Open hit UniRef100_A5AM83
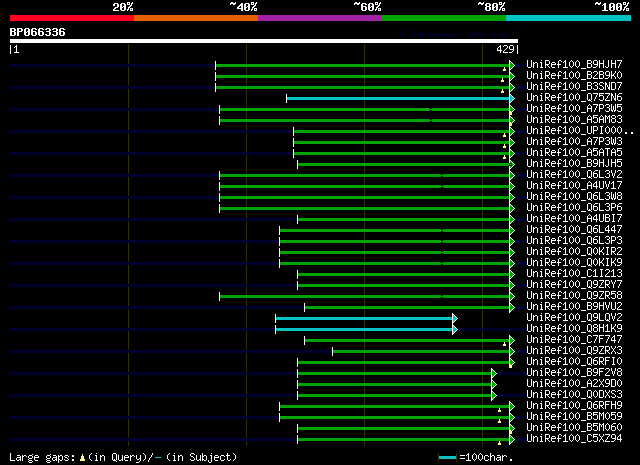The height and width of the screenshot is (465, 640). click(x=574, y=120)
